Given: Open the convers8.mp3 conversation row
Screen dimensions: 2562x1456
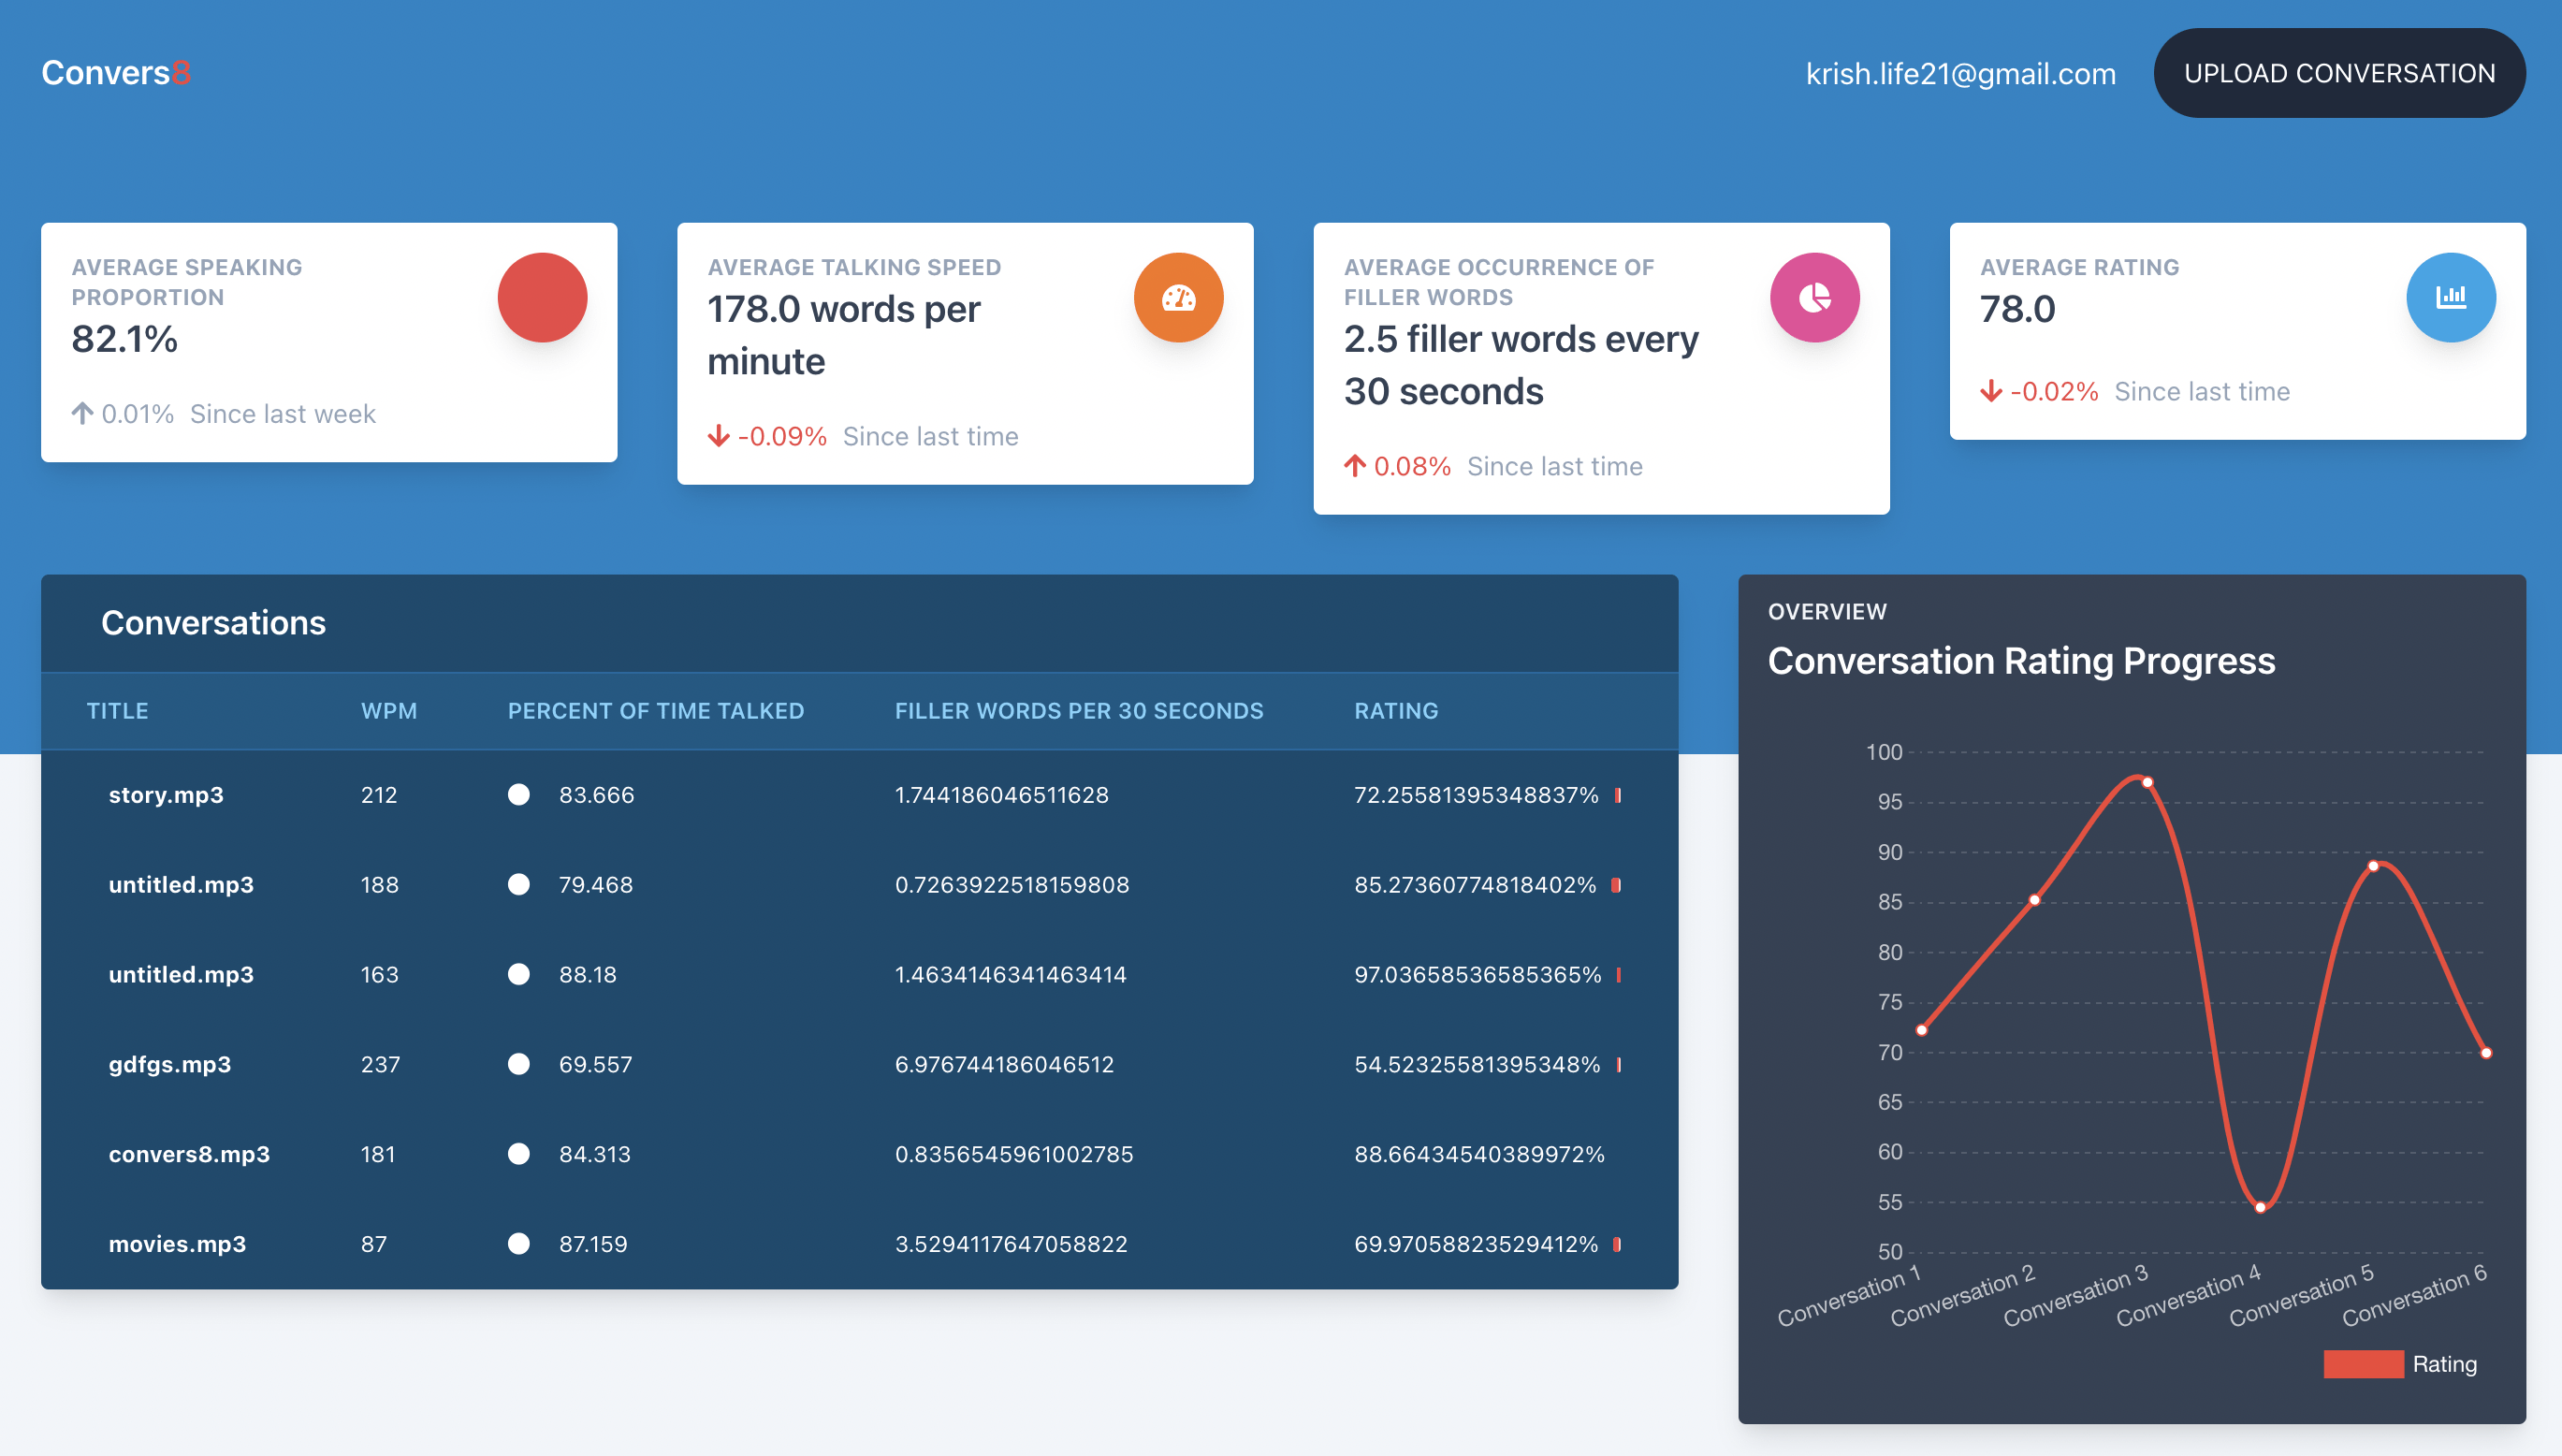Looking at the screenshot, I should click(189, 1154).
